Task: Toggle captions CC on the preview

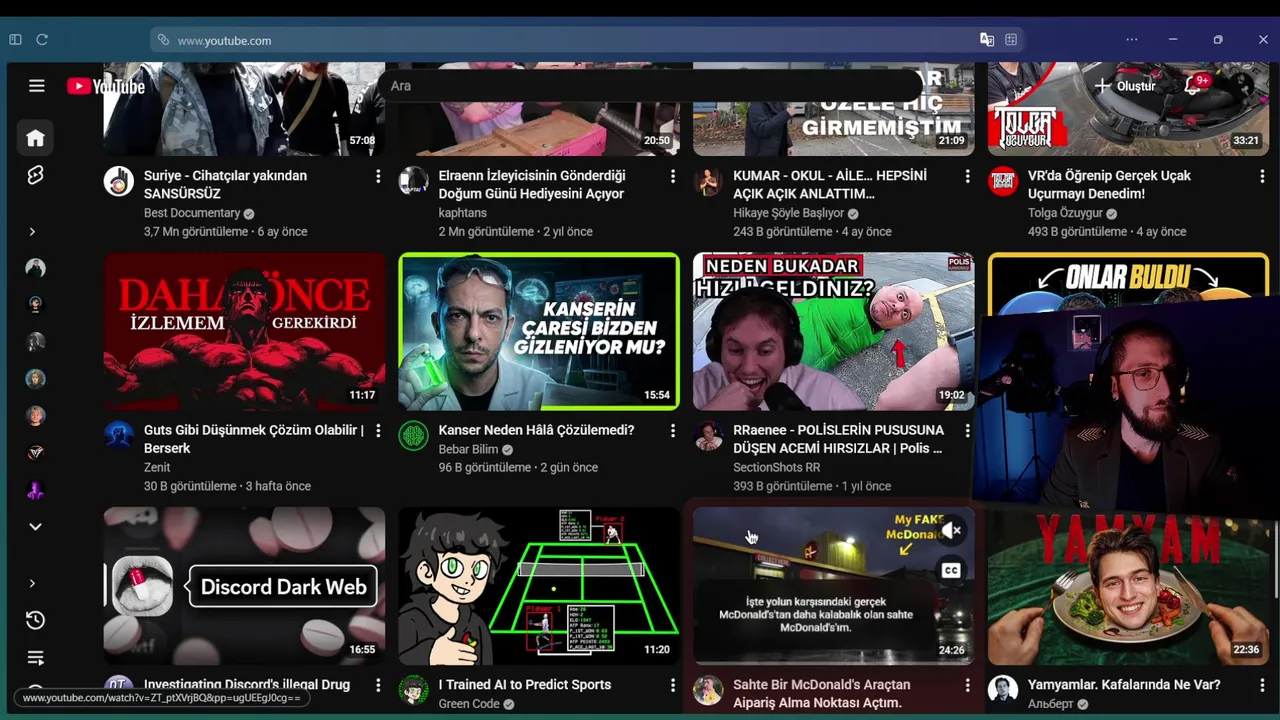Action: [951, 570]
